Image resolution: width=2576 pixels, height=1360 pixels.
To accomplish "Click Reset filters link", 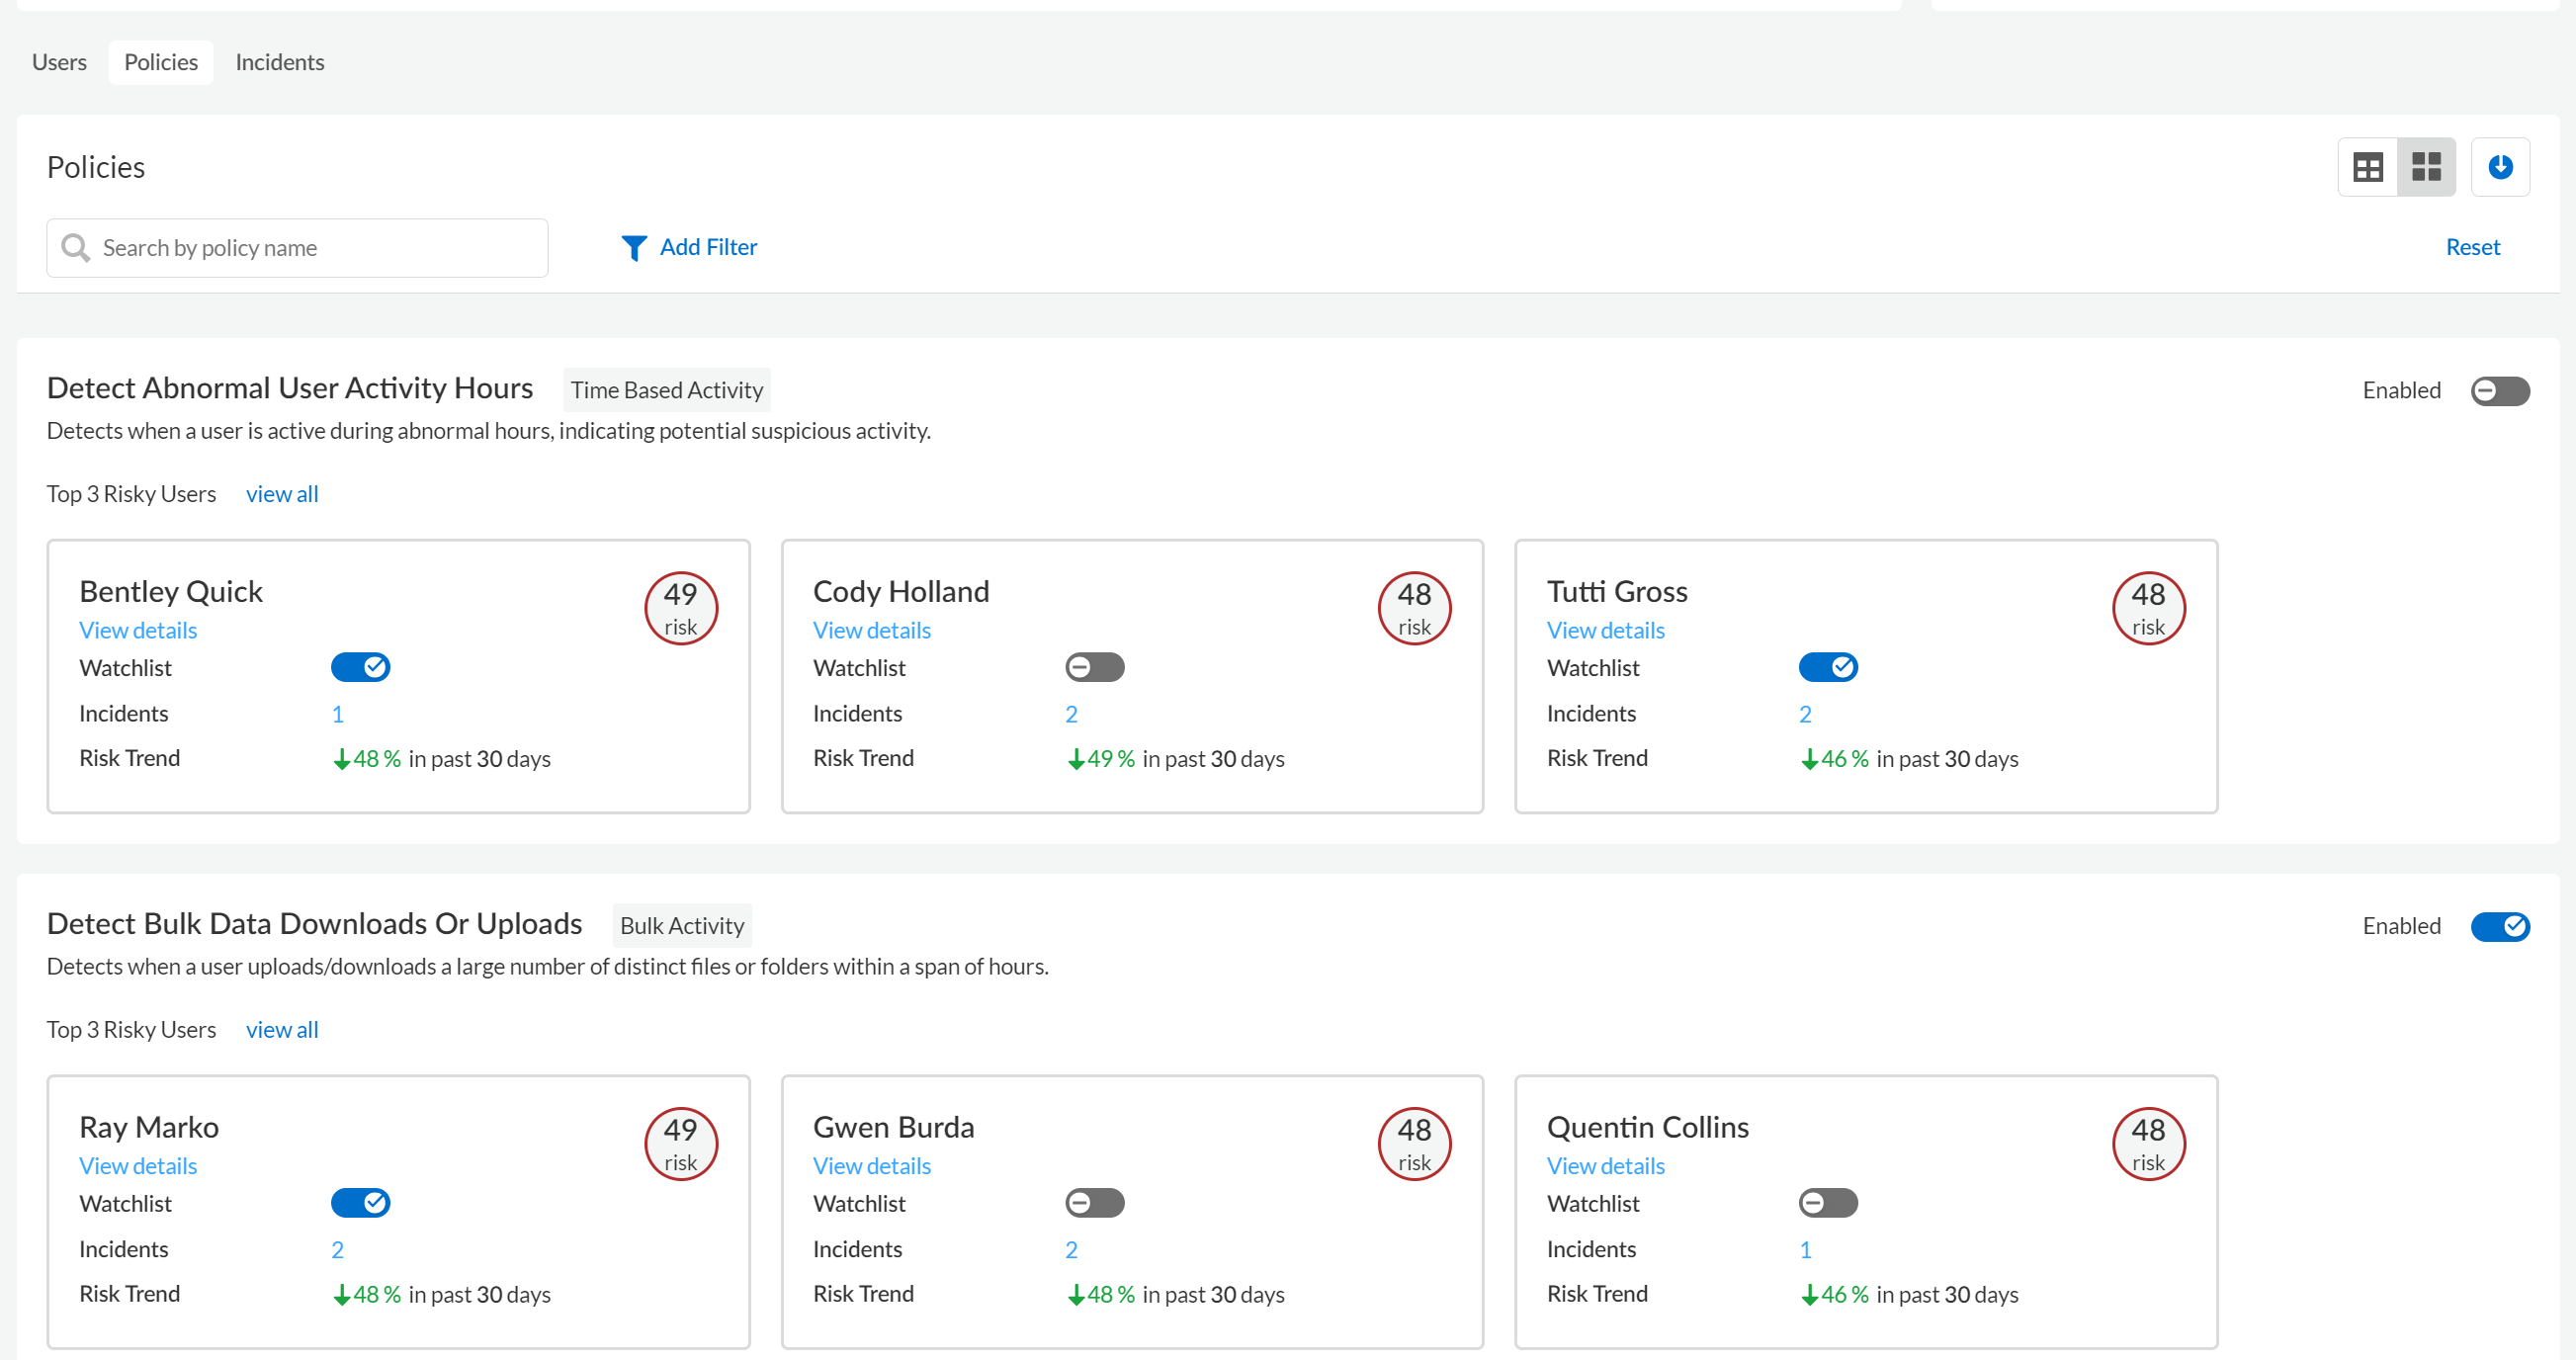I will pos(2472,247).
